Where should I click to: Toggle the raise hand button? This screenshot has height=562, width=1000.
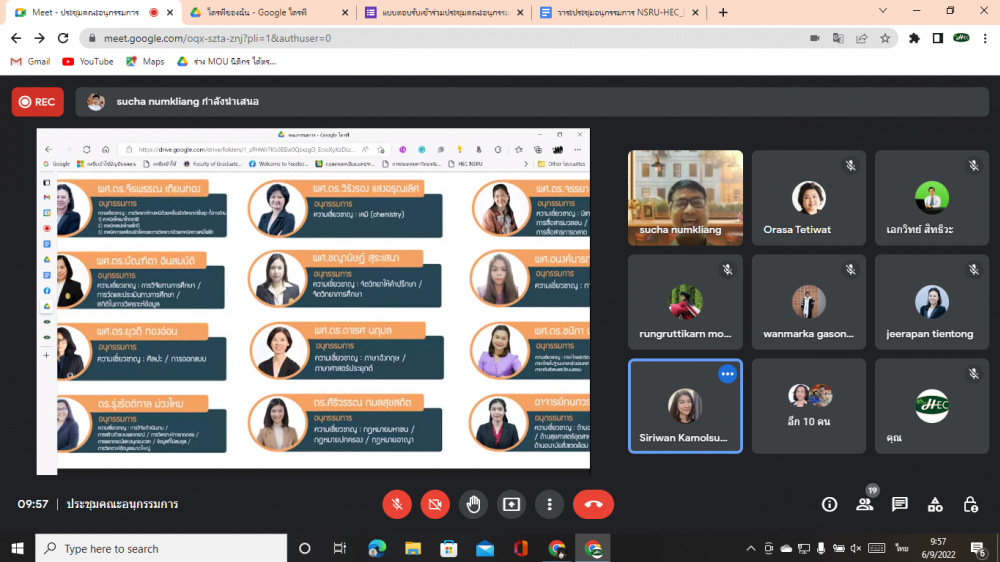point(473,504)
